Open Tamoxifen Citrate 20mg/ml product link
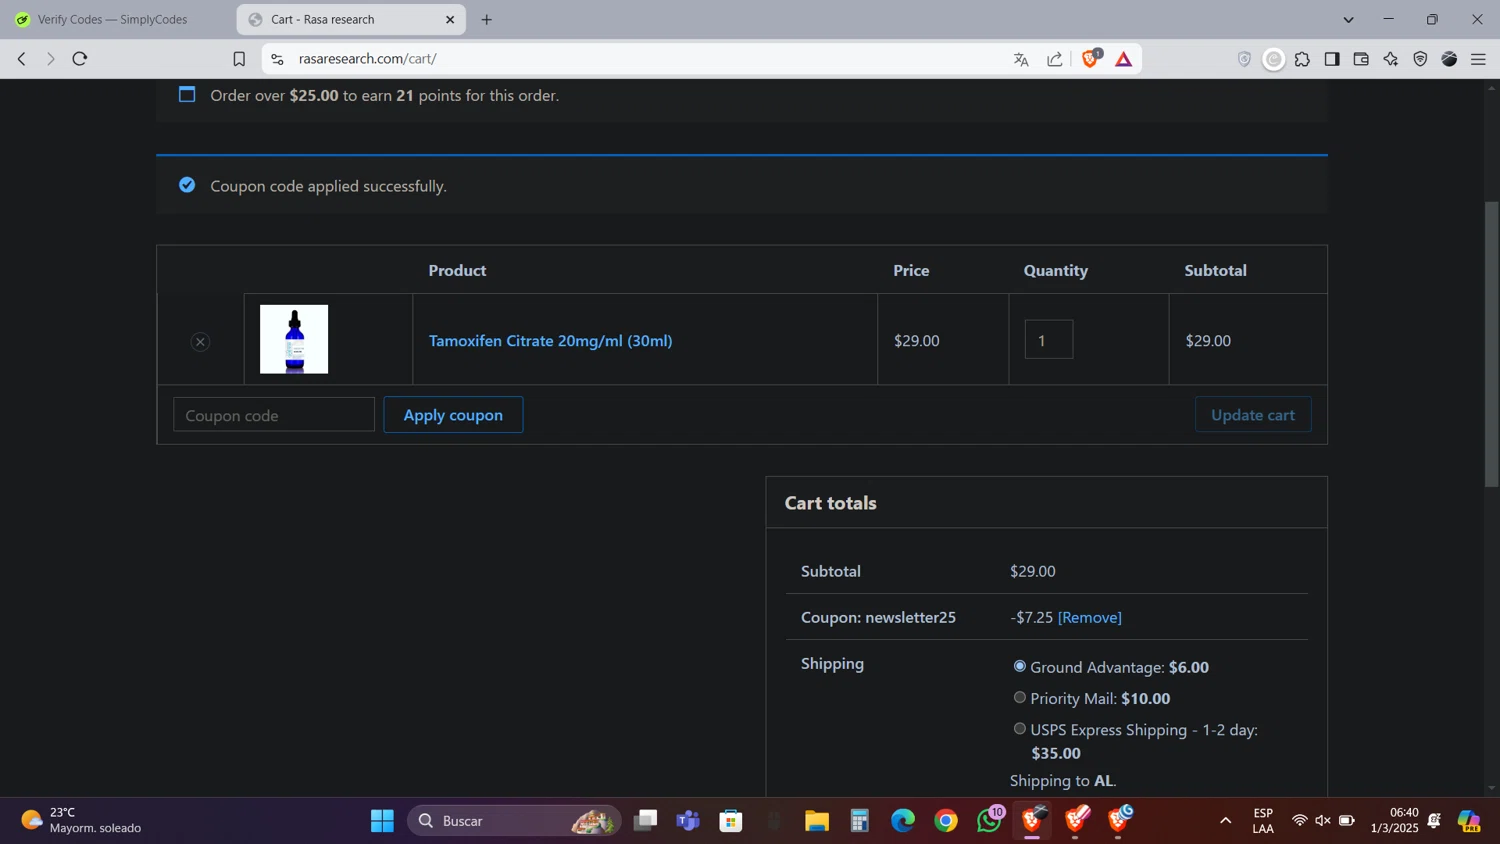This screenshot has width=1500, height=844. pos(550,341)
